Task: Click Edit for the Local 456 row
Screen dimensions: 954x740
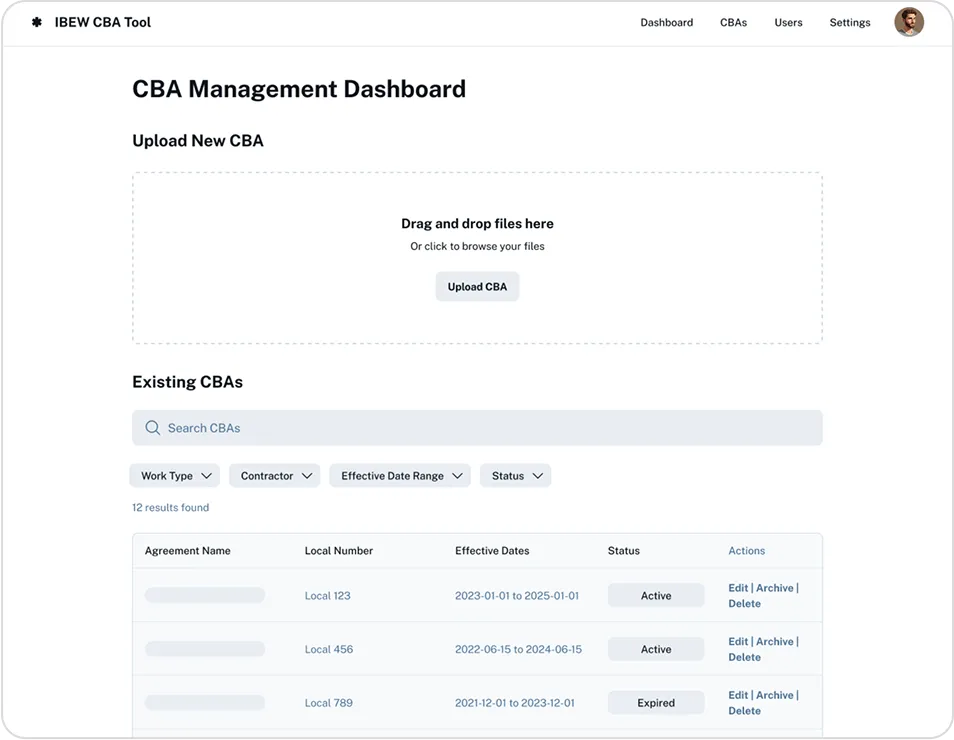Action: [738, 641]
